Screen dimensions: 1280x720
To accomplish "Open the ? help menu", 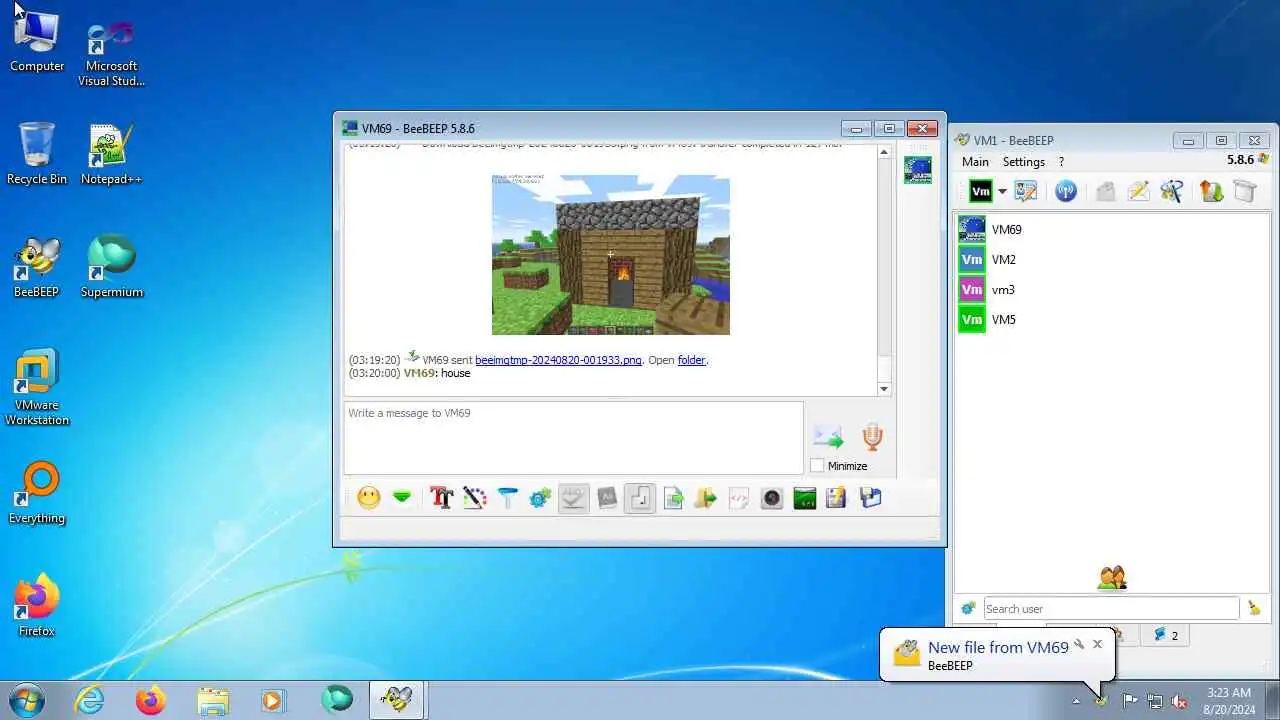I will [x=1061, y=162].
